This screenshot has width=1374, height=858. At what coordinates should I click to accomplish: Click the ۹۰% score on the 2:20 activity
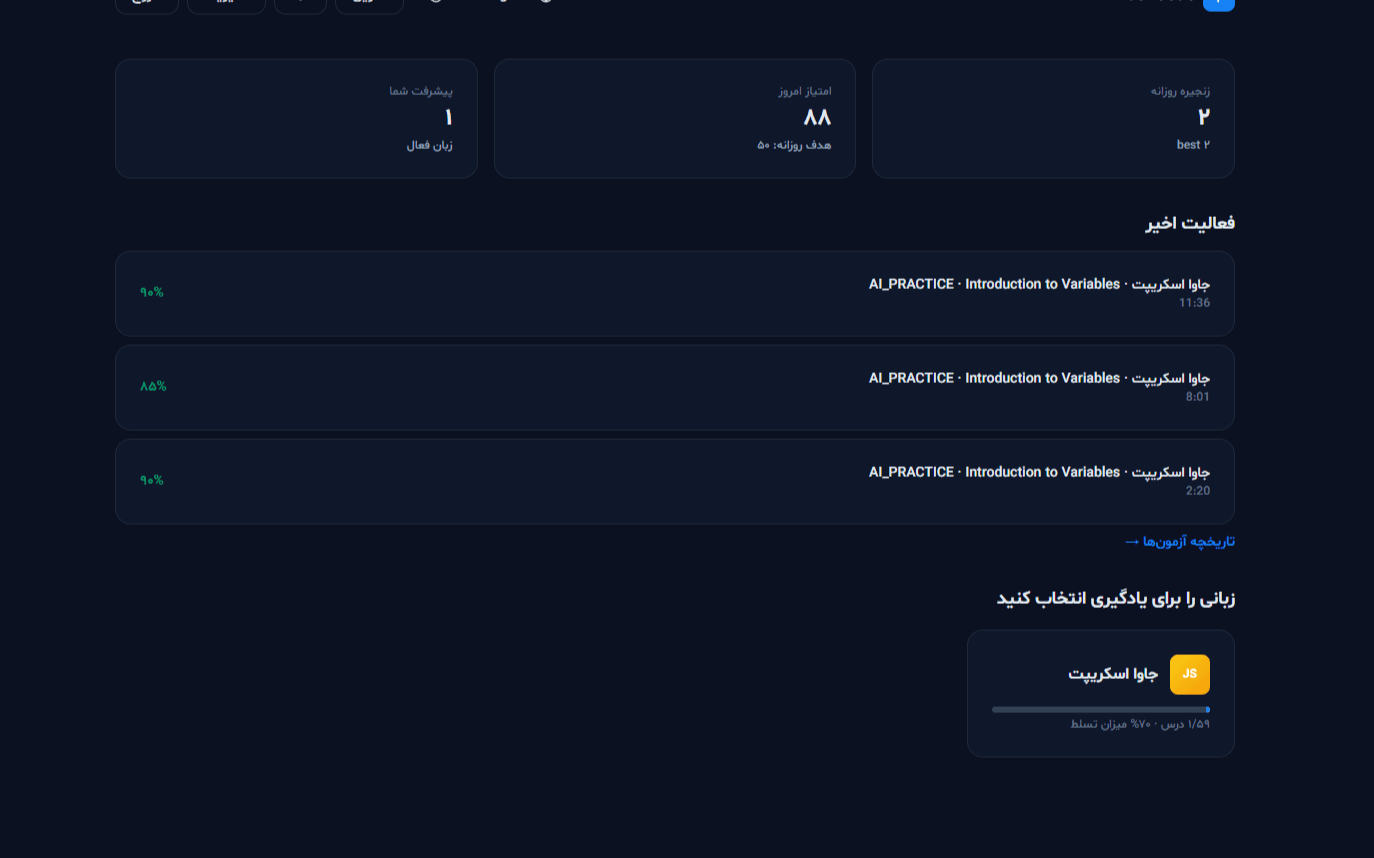[152, 480]
